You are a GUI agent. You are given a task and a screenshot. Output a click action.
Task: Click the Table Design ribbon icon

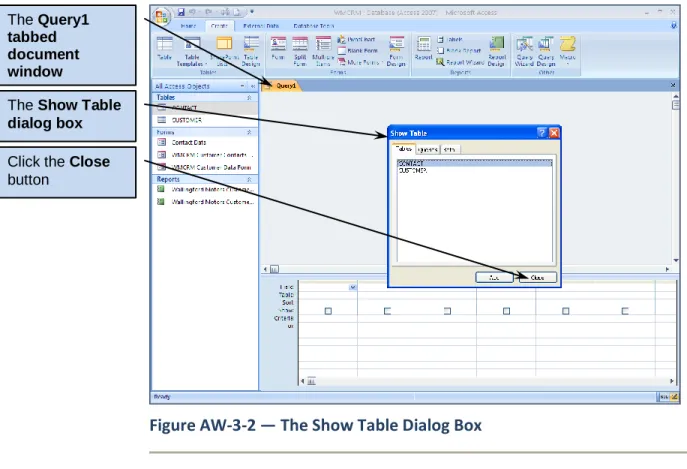tap(251, 51)
